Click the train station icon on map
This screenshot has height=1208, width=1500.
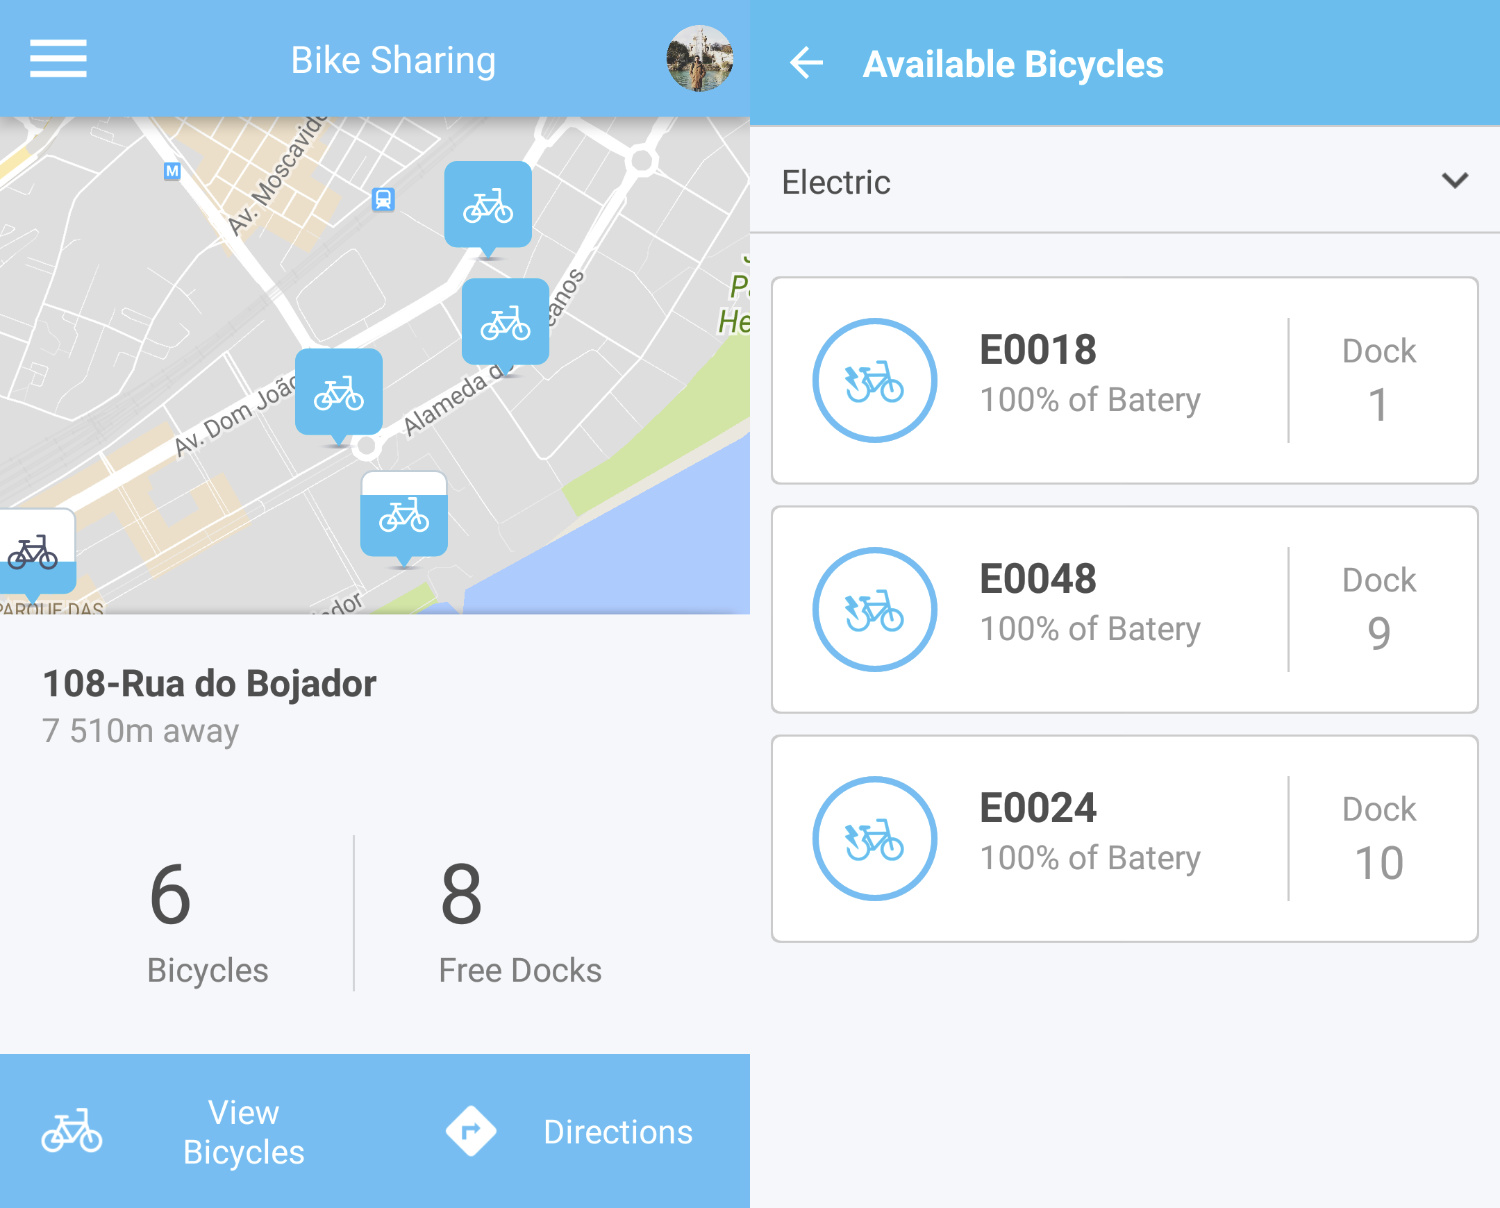[383, 199]
